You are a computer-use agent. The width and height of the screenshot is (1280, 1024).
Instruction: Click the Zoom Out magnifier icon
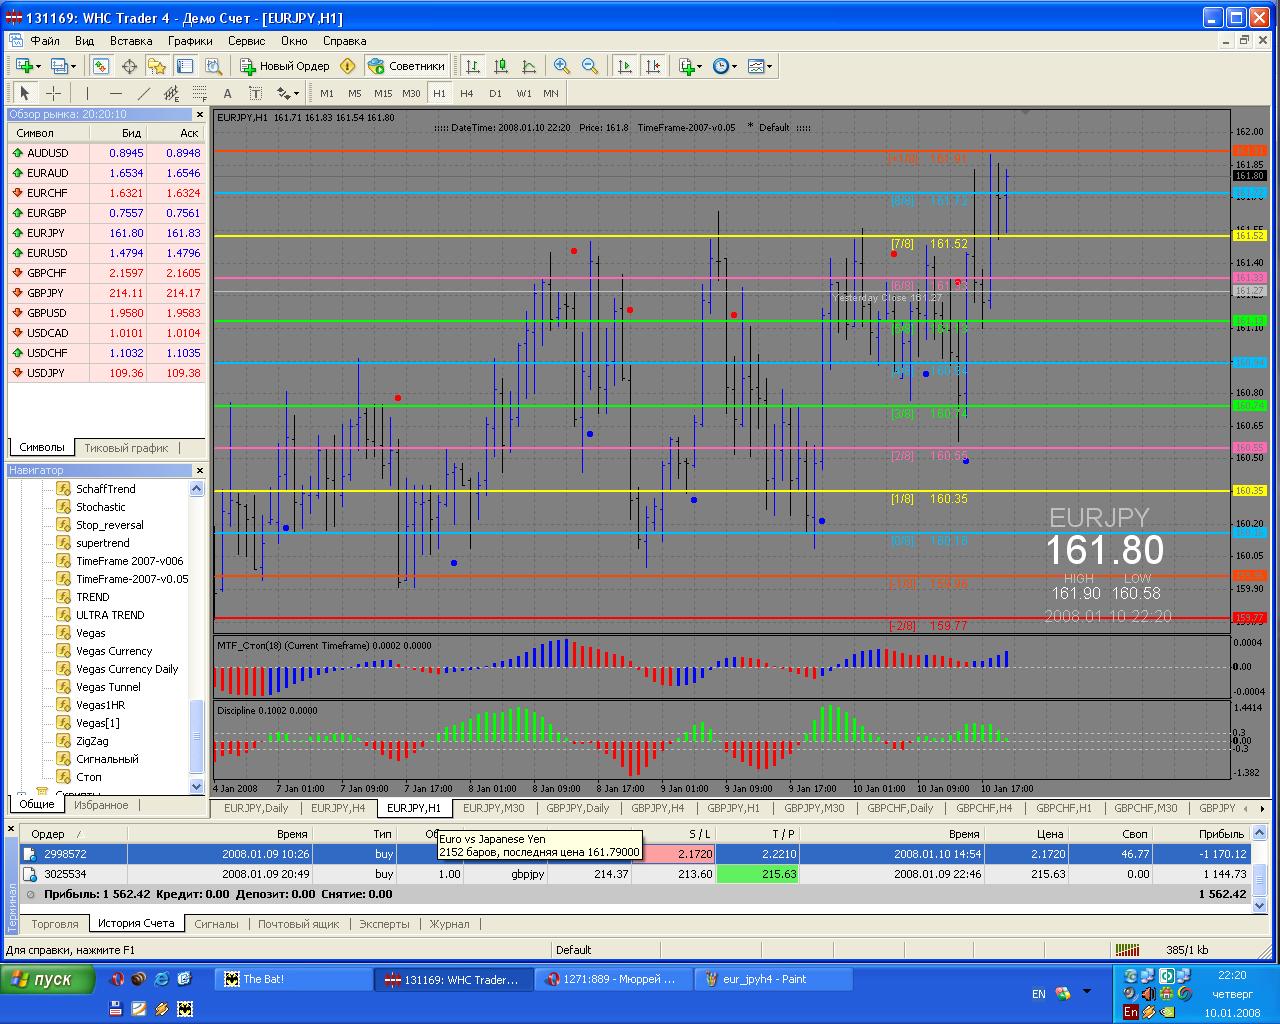click(590, 66)
